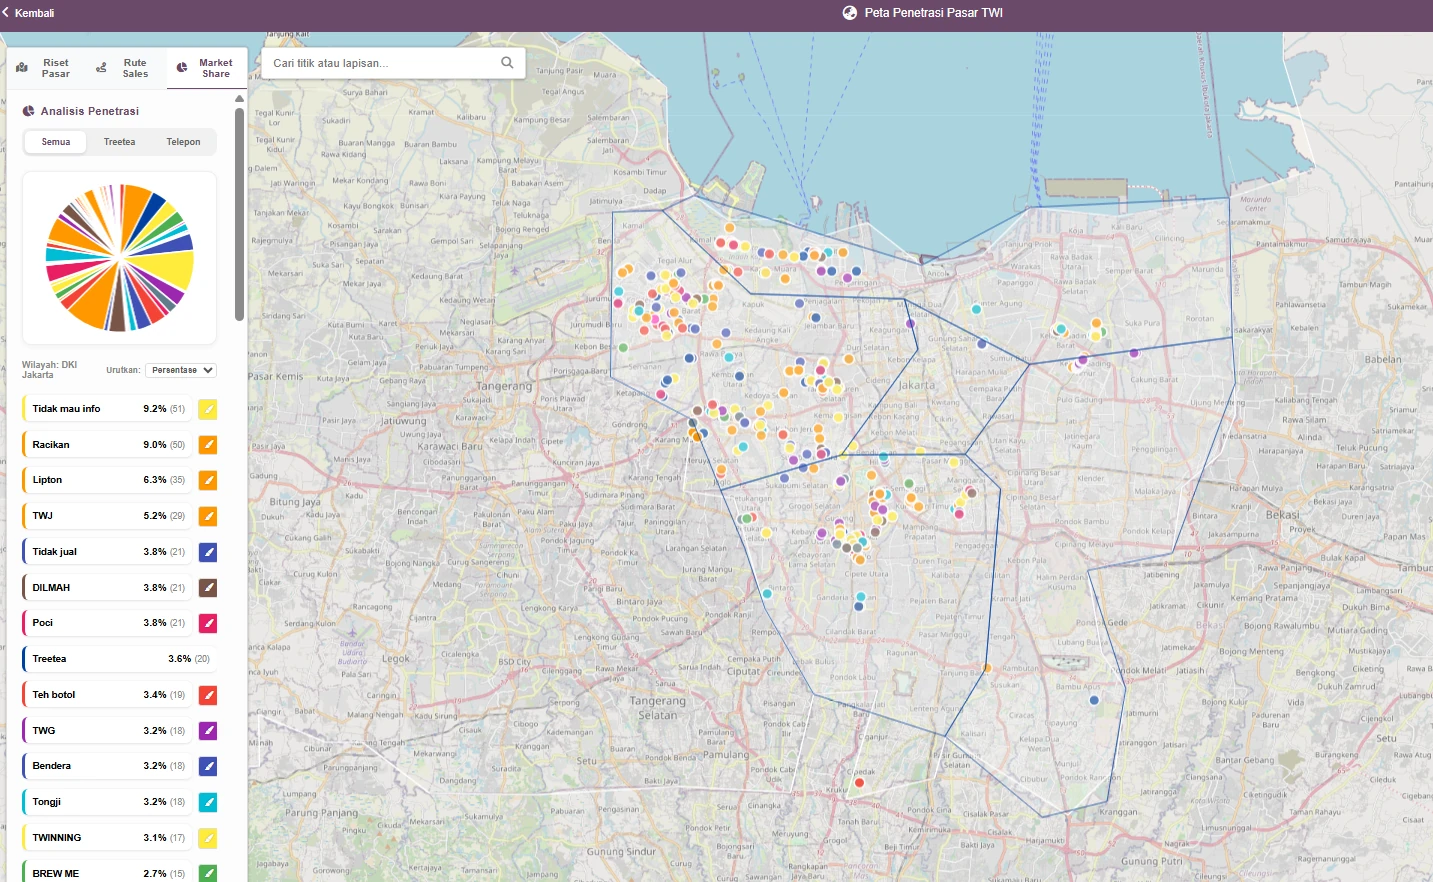Image resolution: width=1433 pixels, height=882 pixels.
Task: Click the Kembali back link
Action: (x=28, y=13)
